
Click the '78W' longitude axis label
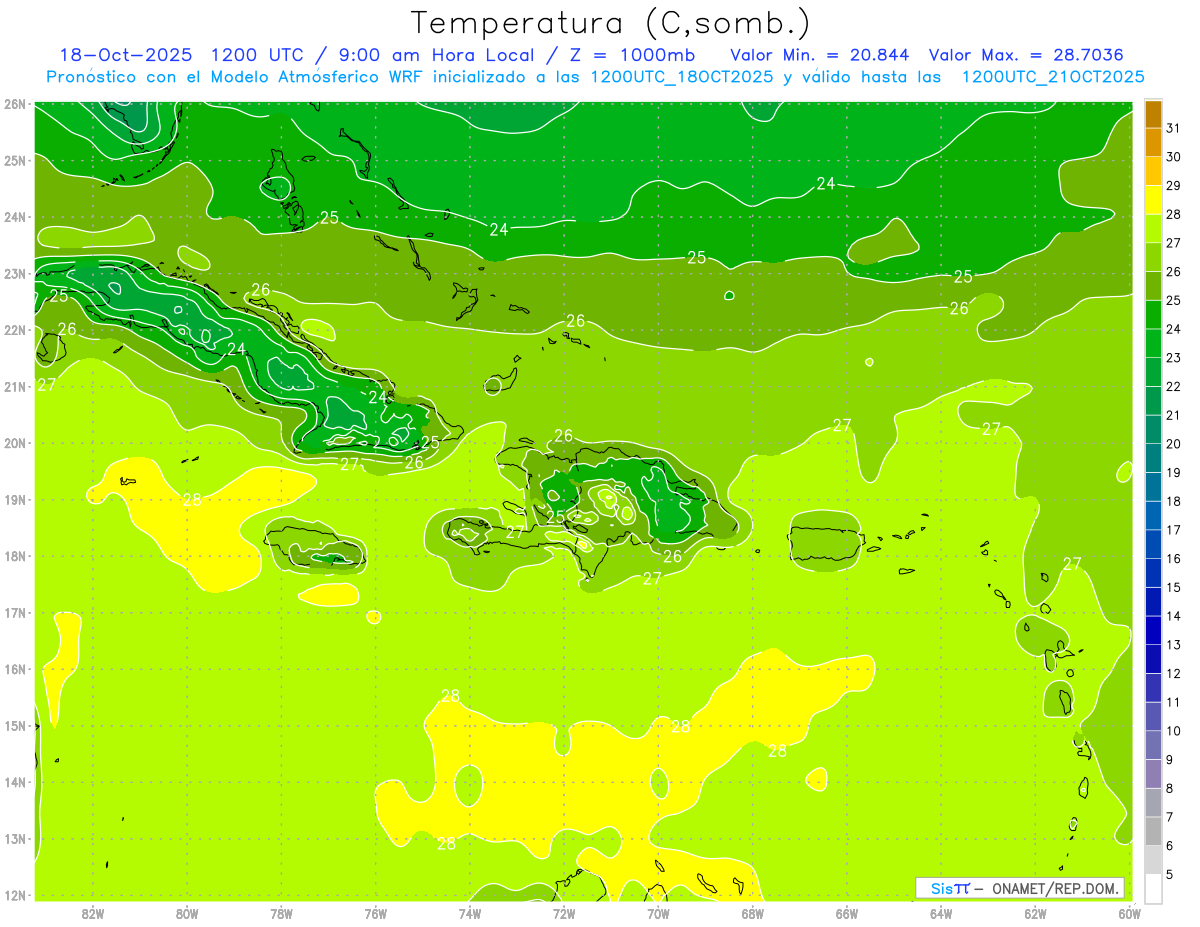[281, 913]
